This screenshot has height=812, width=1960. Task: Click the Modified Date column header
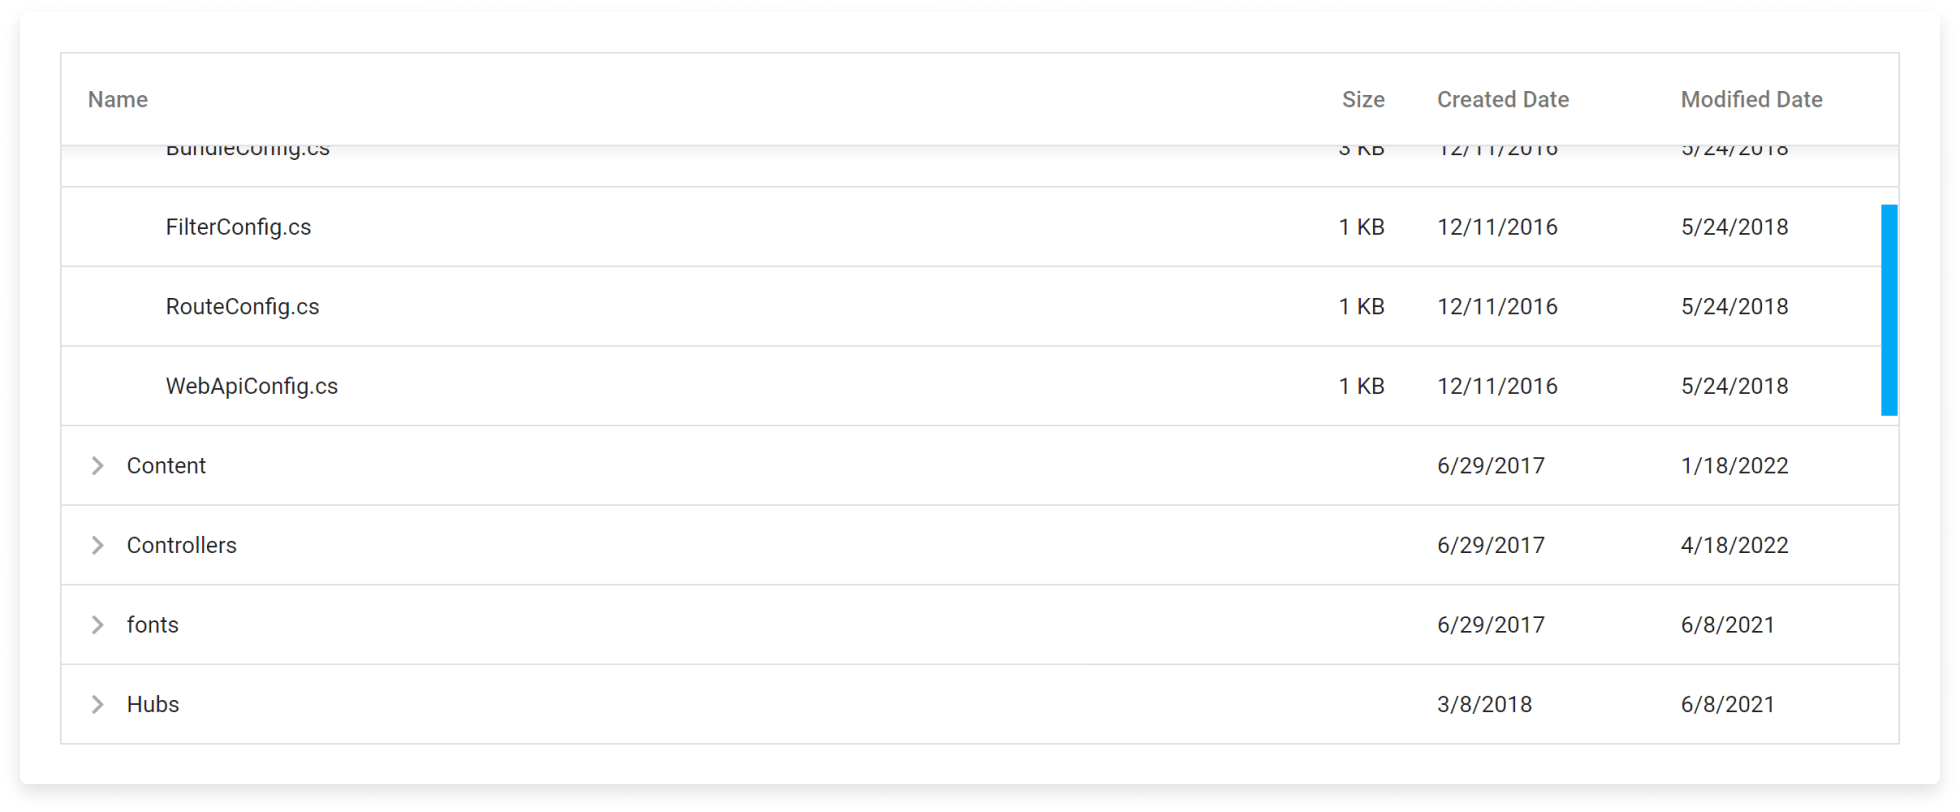pos(1751,100)
